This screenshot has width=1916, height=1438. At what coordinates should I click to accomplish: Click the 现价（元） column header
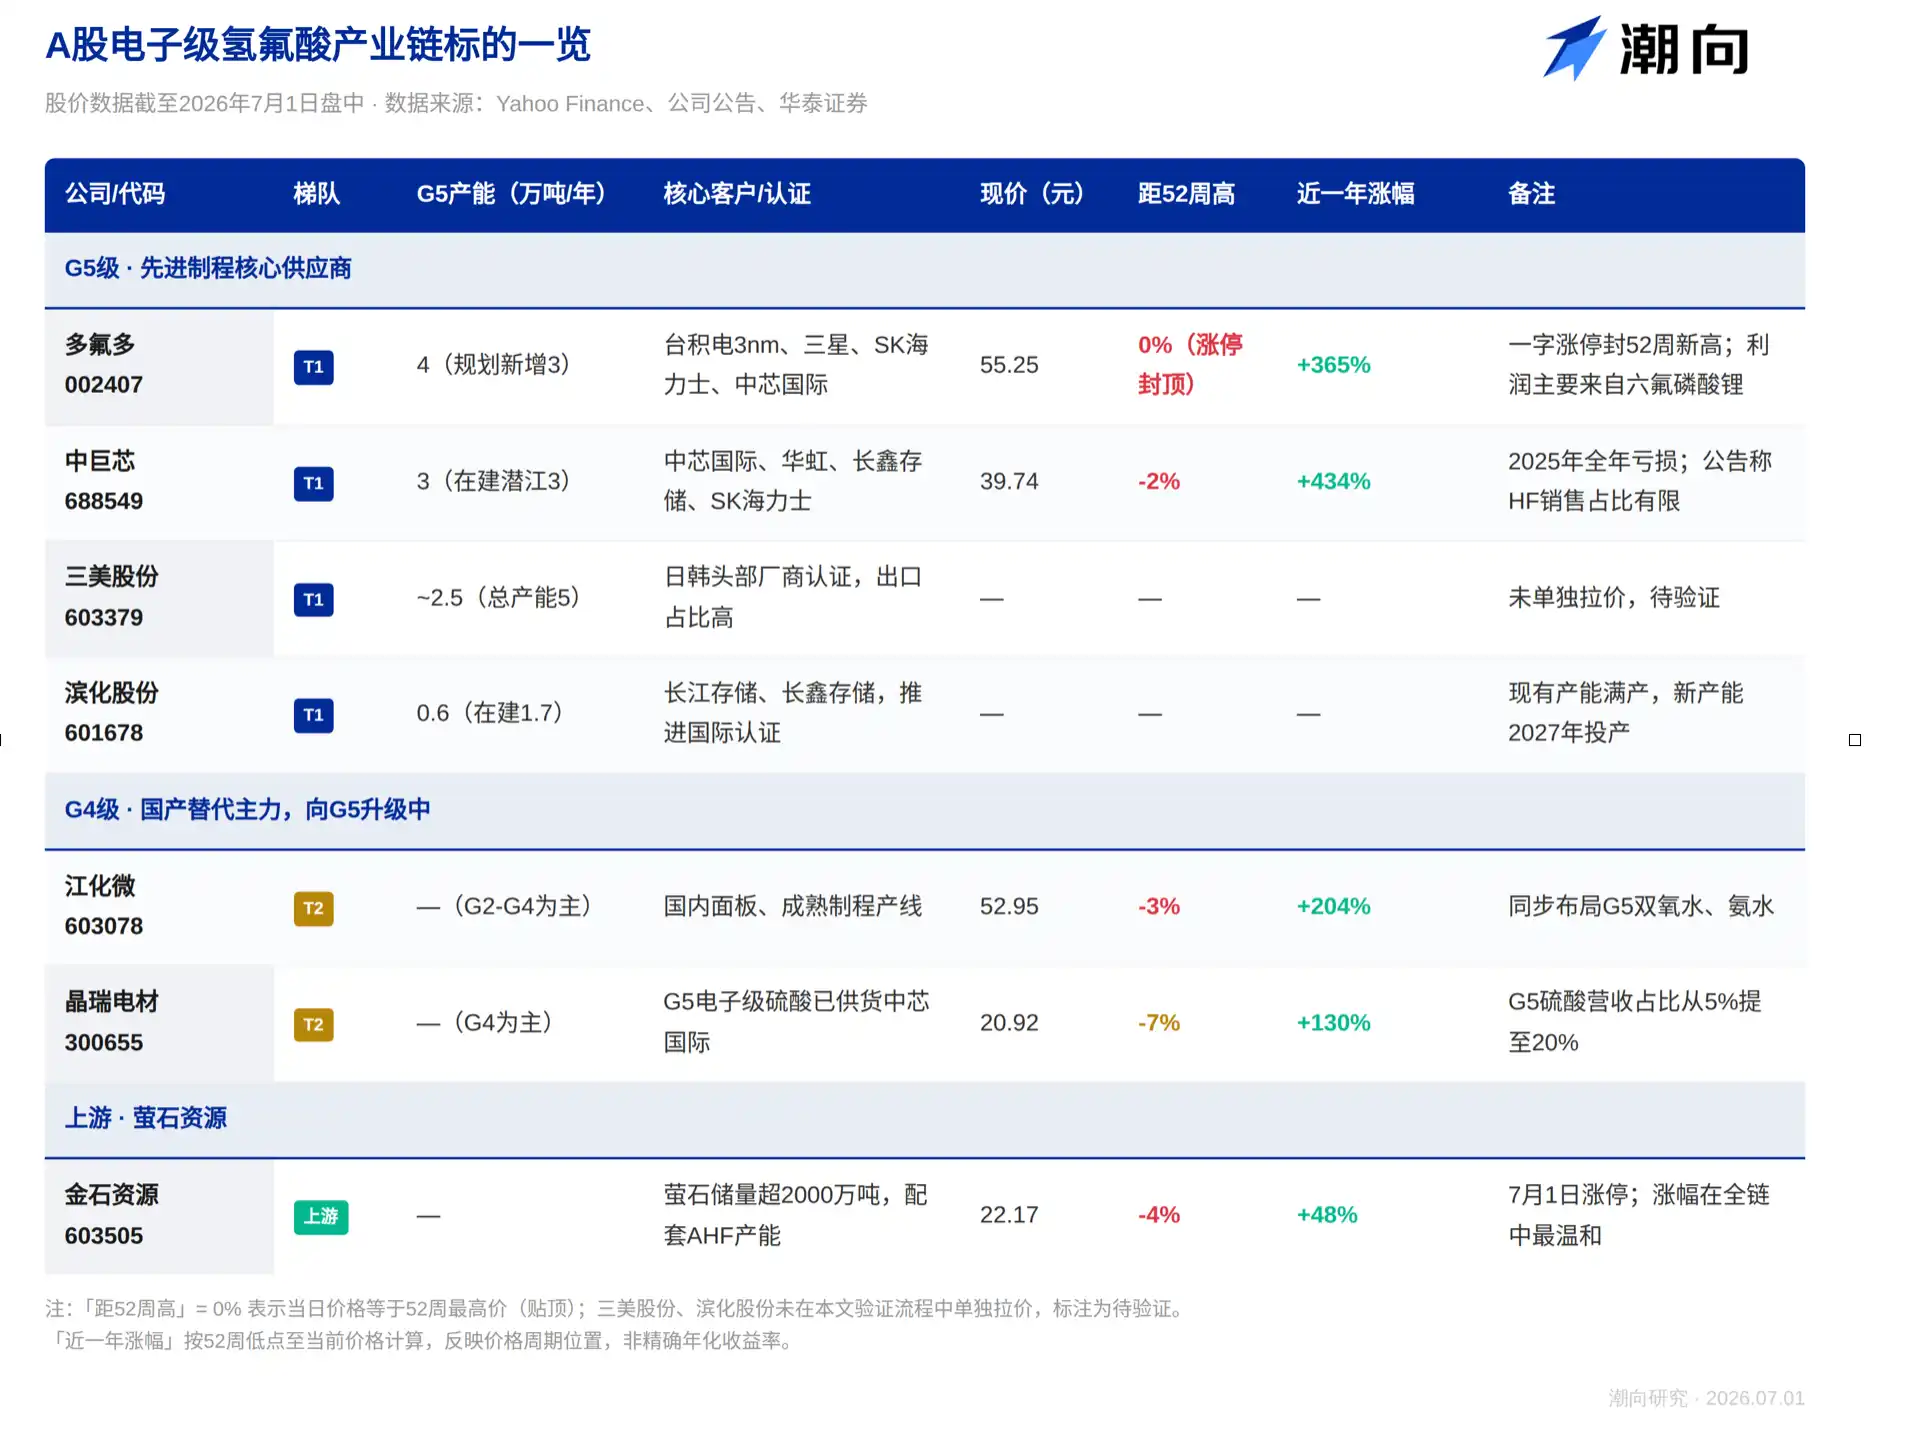click(1032, 194)
